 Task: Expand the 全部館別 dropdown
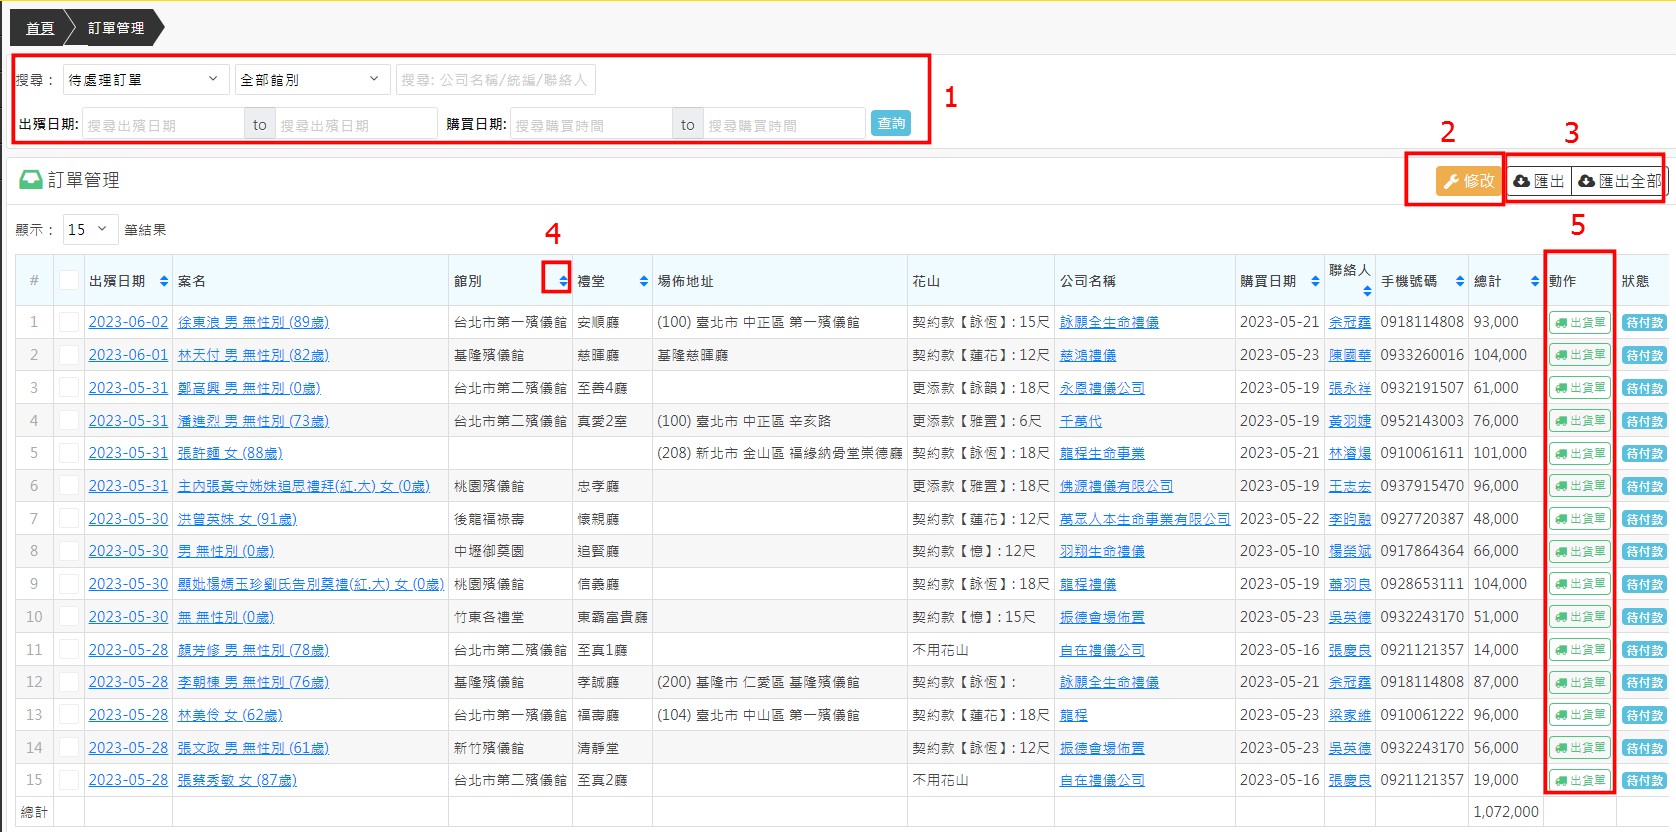tap(310, 79)
